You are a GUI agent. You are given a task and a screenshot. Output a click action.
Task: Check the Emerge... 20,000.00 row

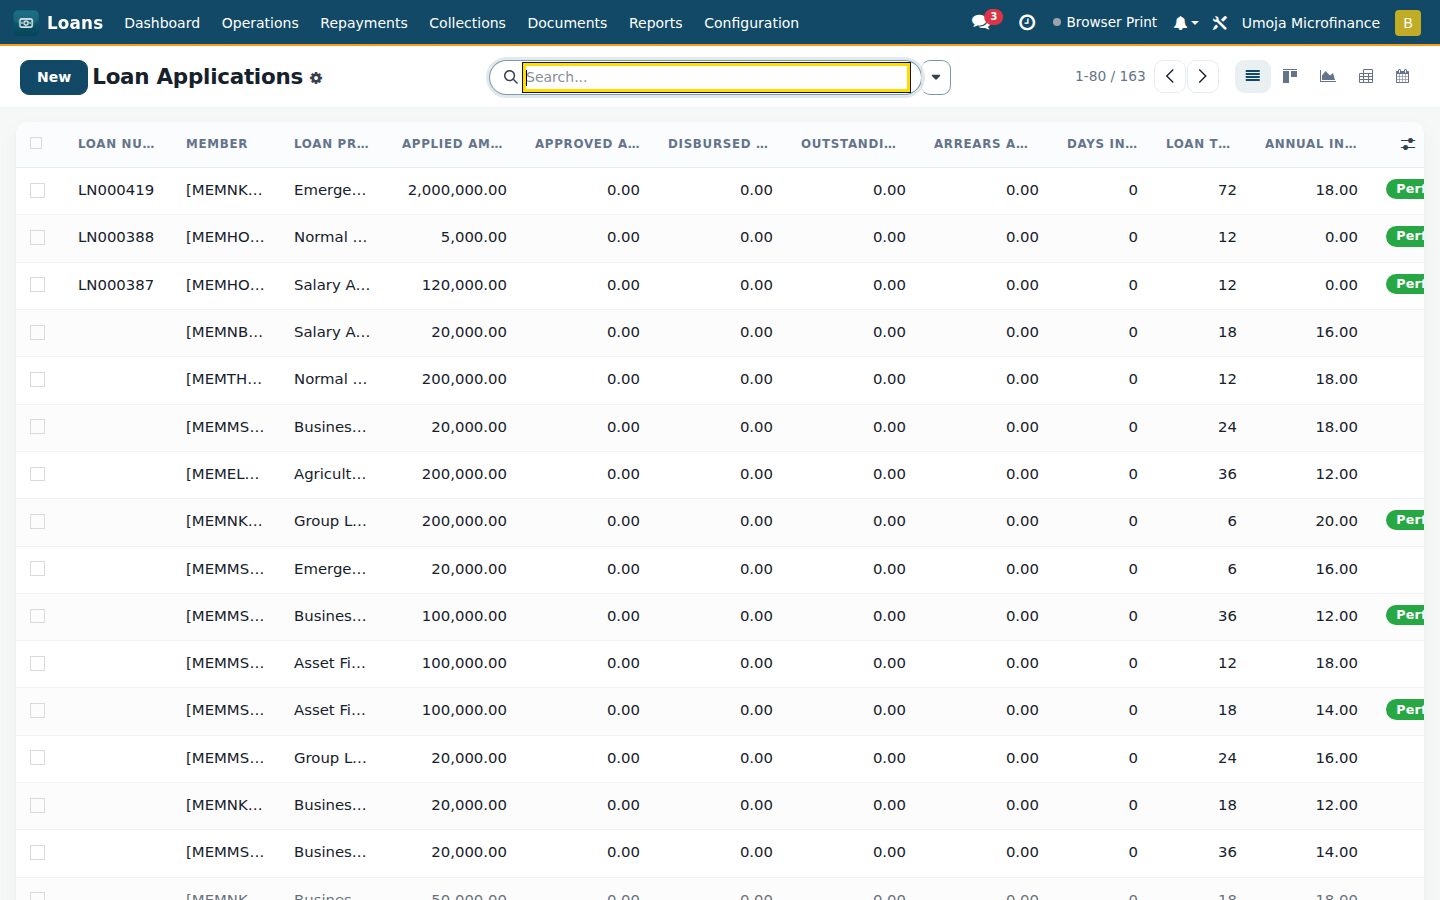pos(37,569)
